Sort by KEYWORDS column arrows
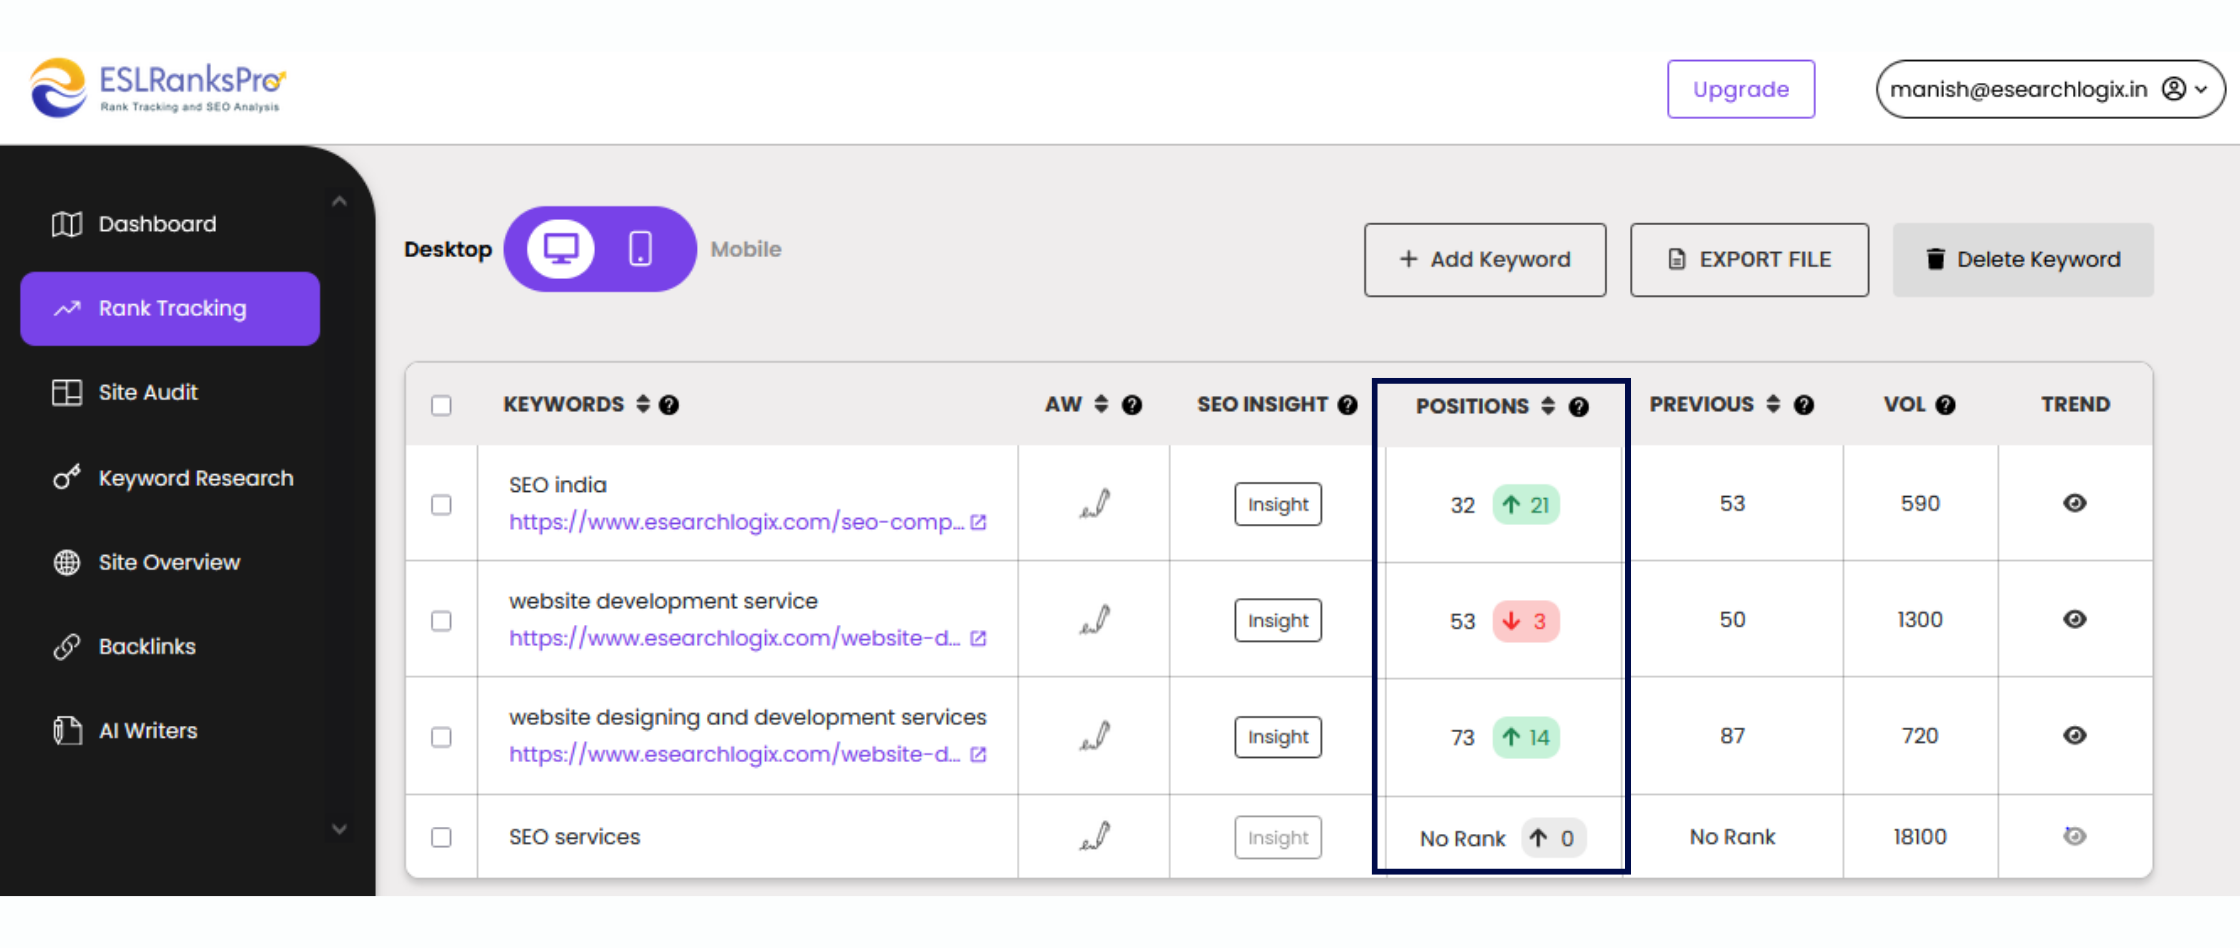 [643, 404]
